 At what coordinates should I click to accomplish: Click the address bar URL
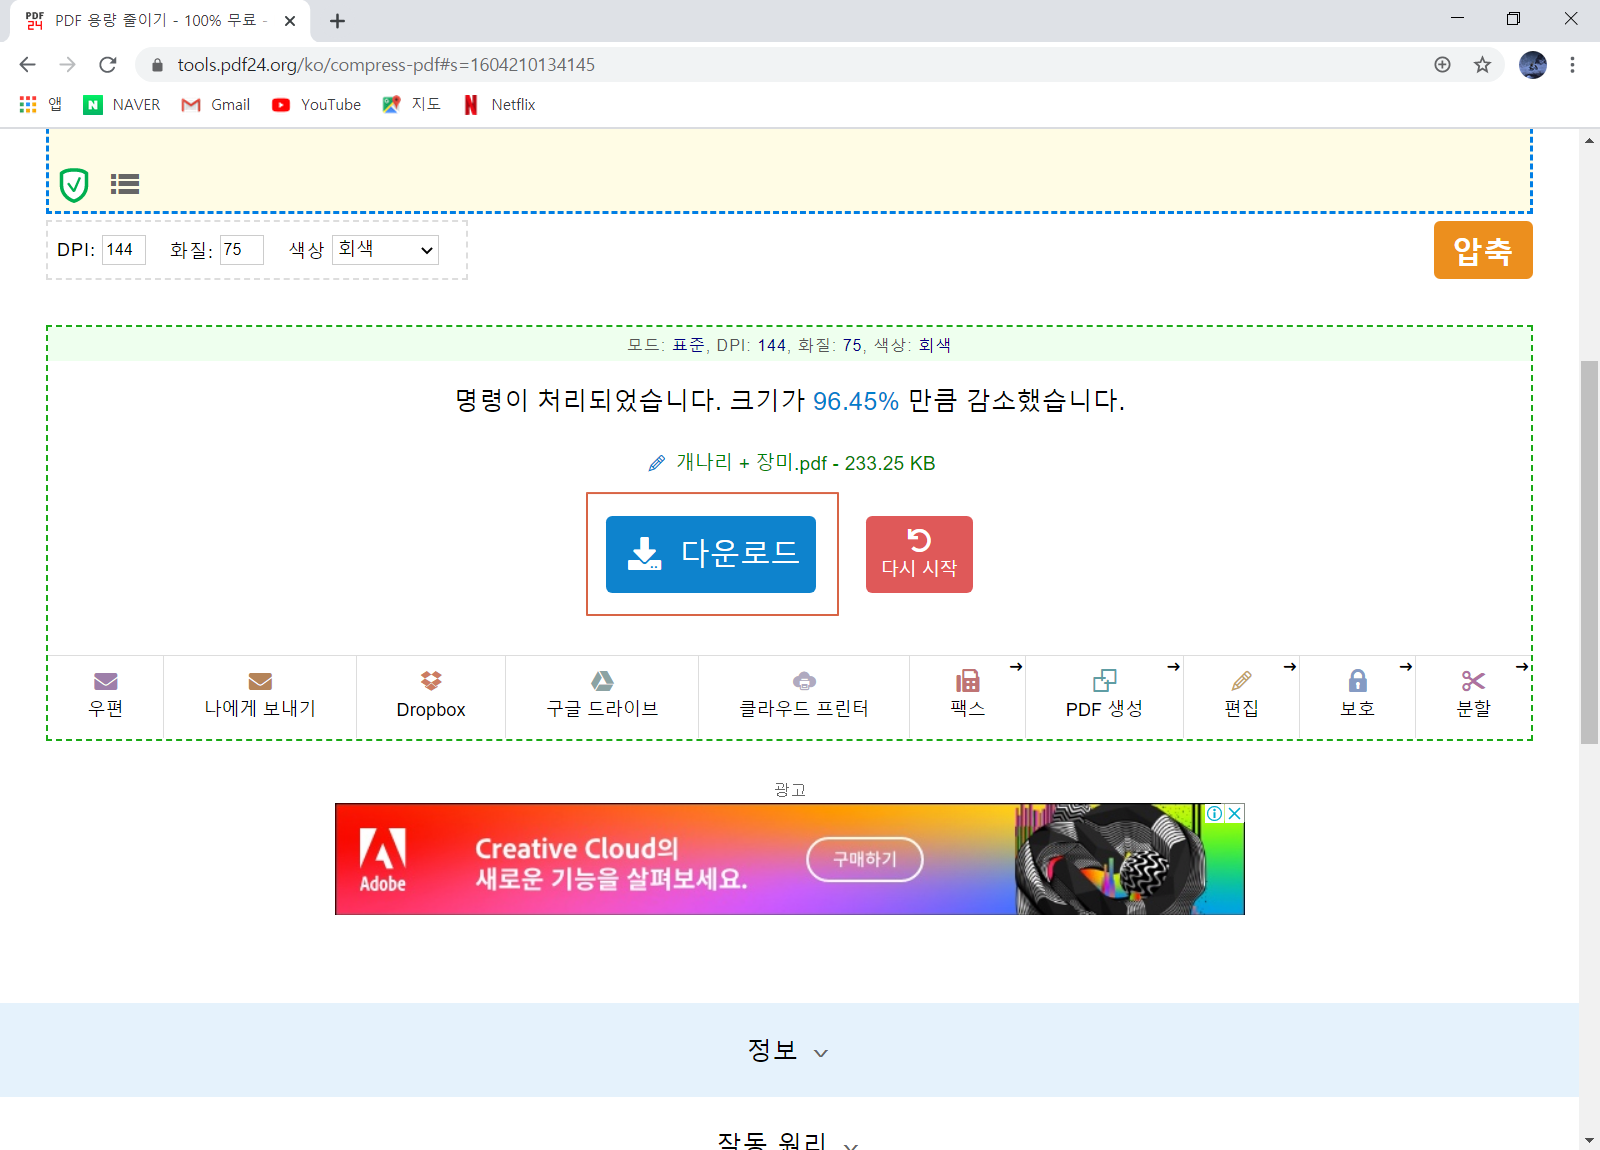[386, 65]
